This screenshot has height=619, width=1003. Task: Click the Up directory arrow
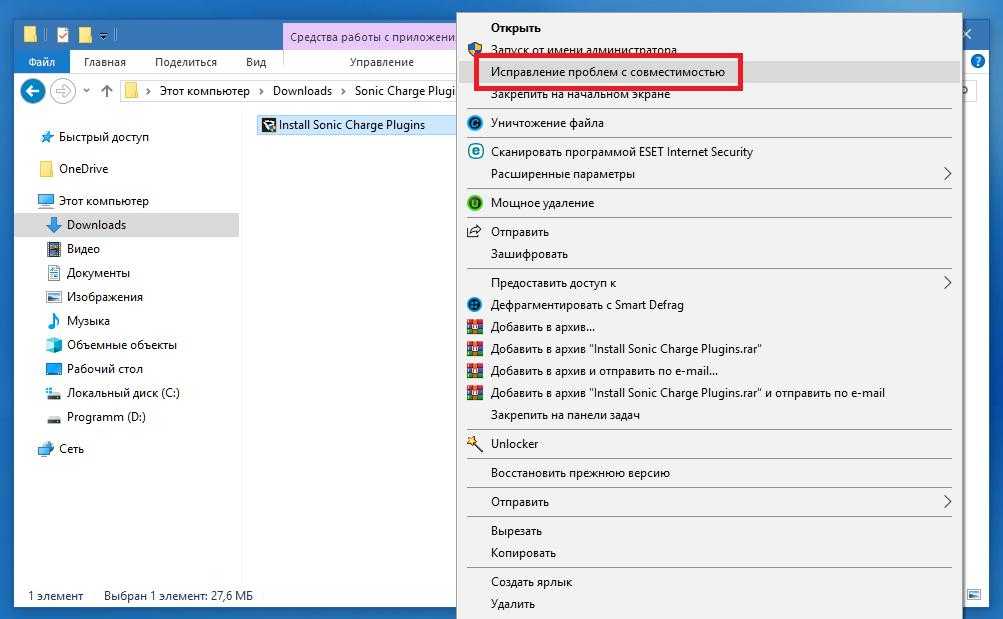[107, 91]
